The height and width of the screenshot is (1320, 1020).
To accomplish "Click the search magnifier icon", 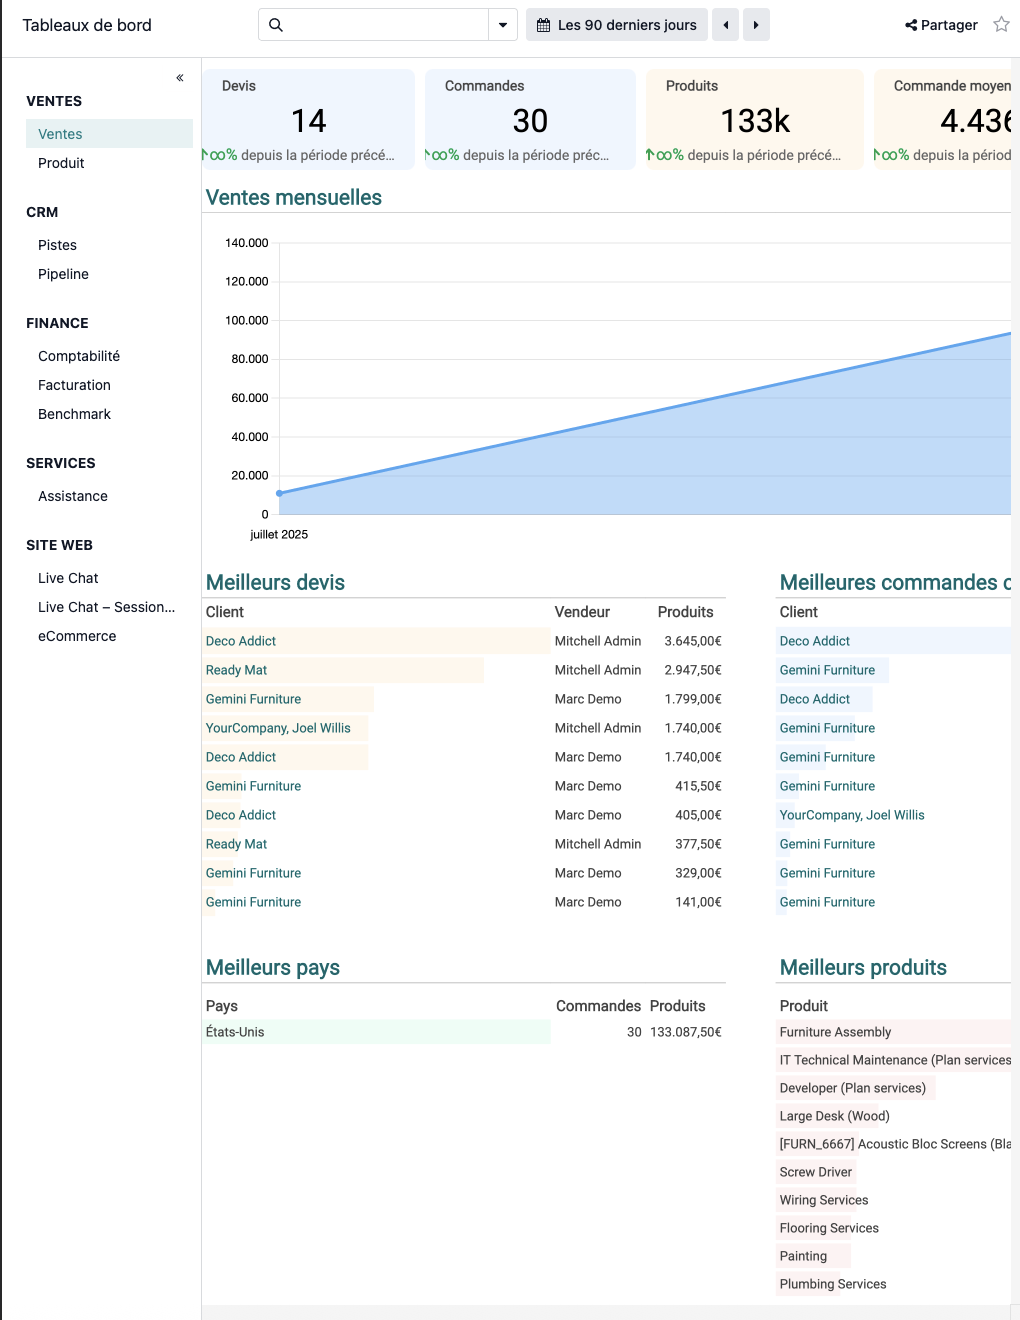I will (276, 25).
